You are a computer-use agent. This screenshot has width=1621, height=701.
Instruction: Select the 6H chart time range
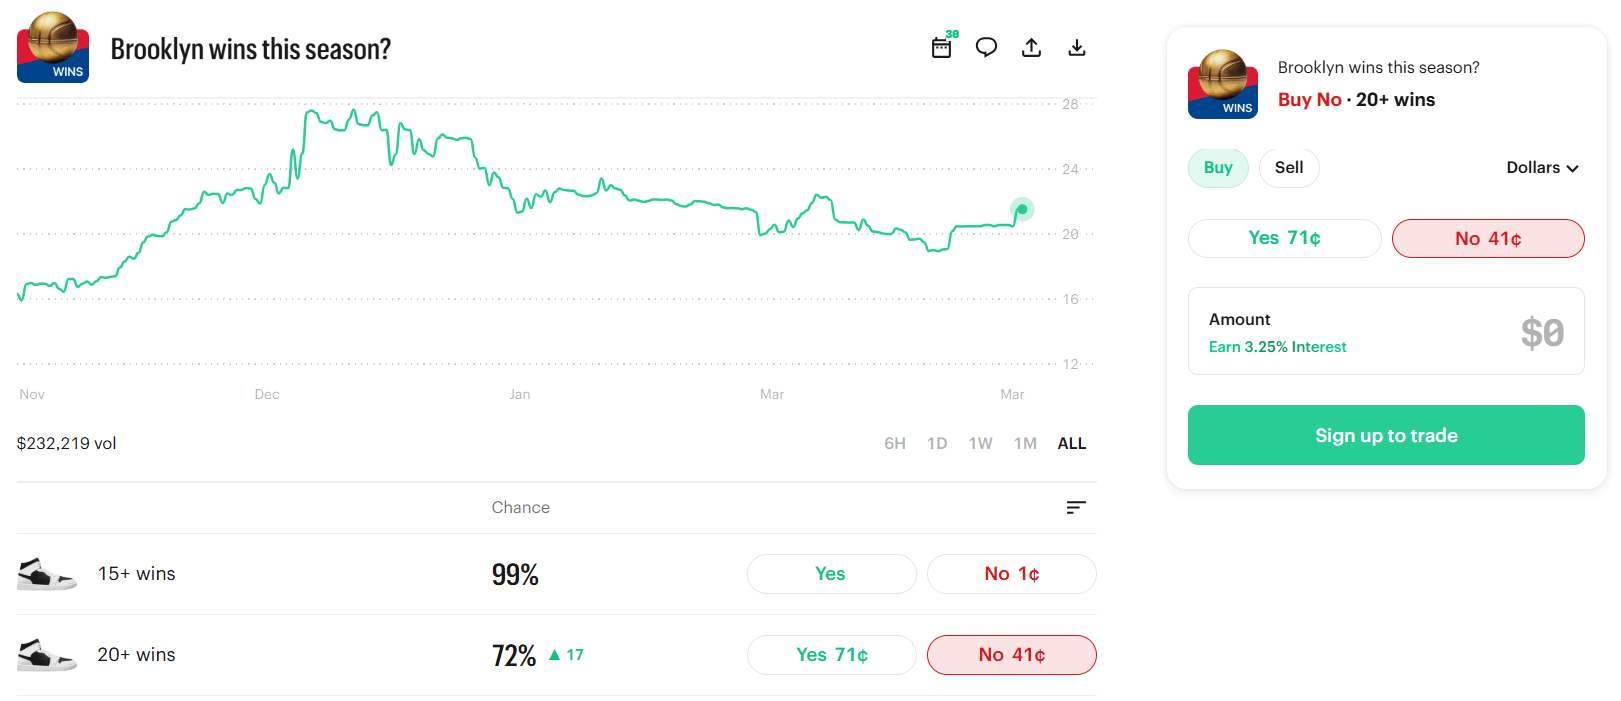click(x=894, y=443)
